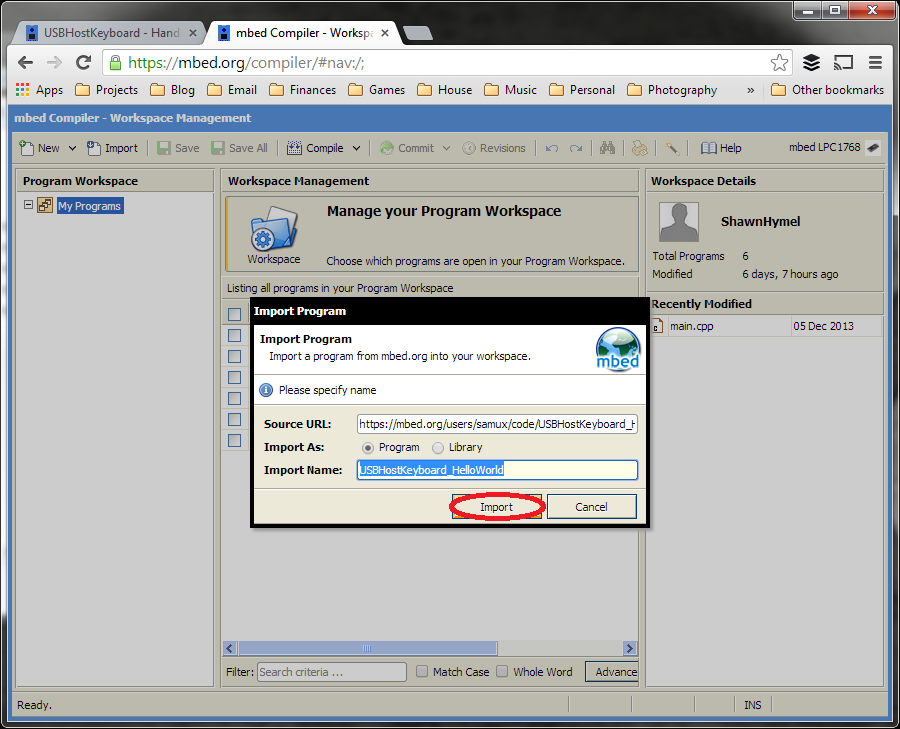Screen dimensions: 900x729
Task: Click the Import button in dialog
Action: [496, 507]
